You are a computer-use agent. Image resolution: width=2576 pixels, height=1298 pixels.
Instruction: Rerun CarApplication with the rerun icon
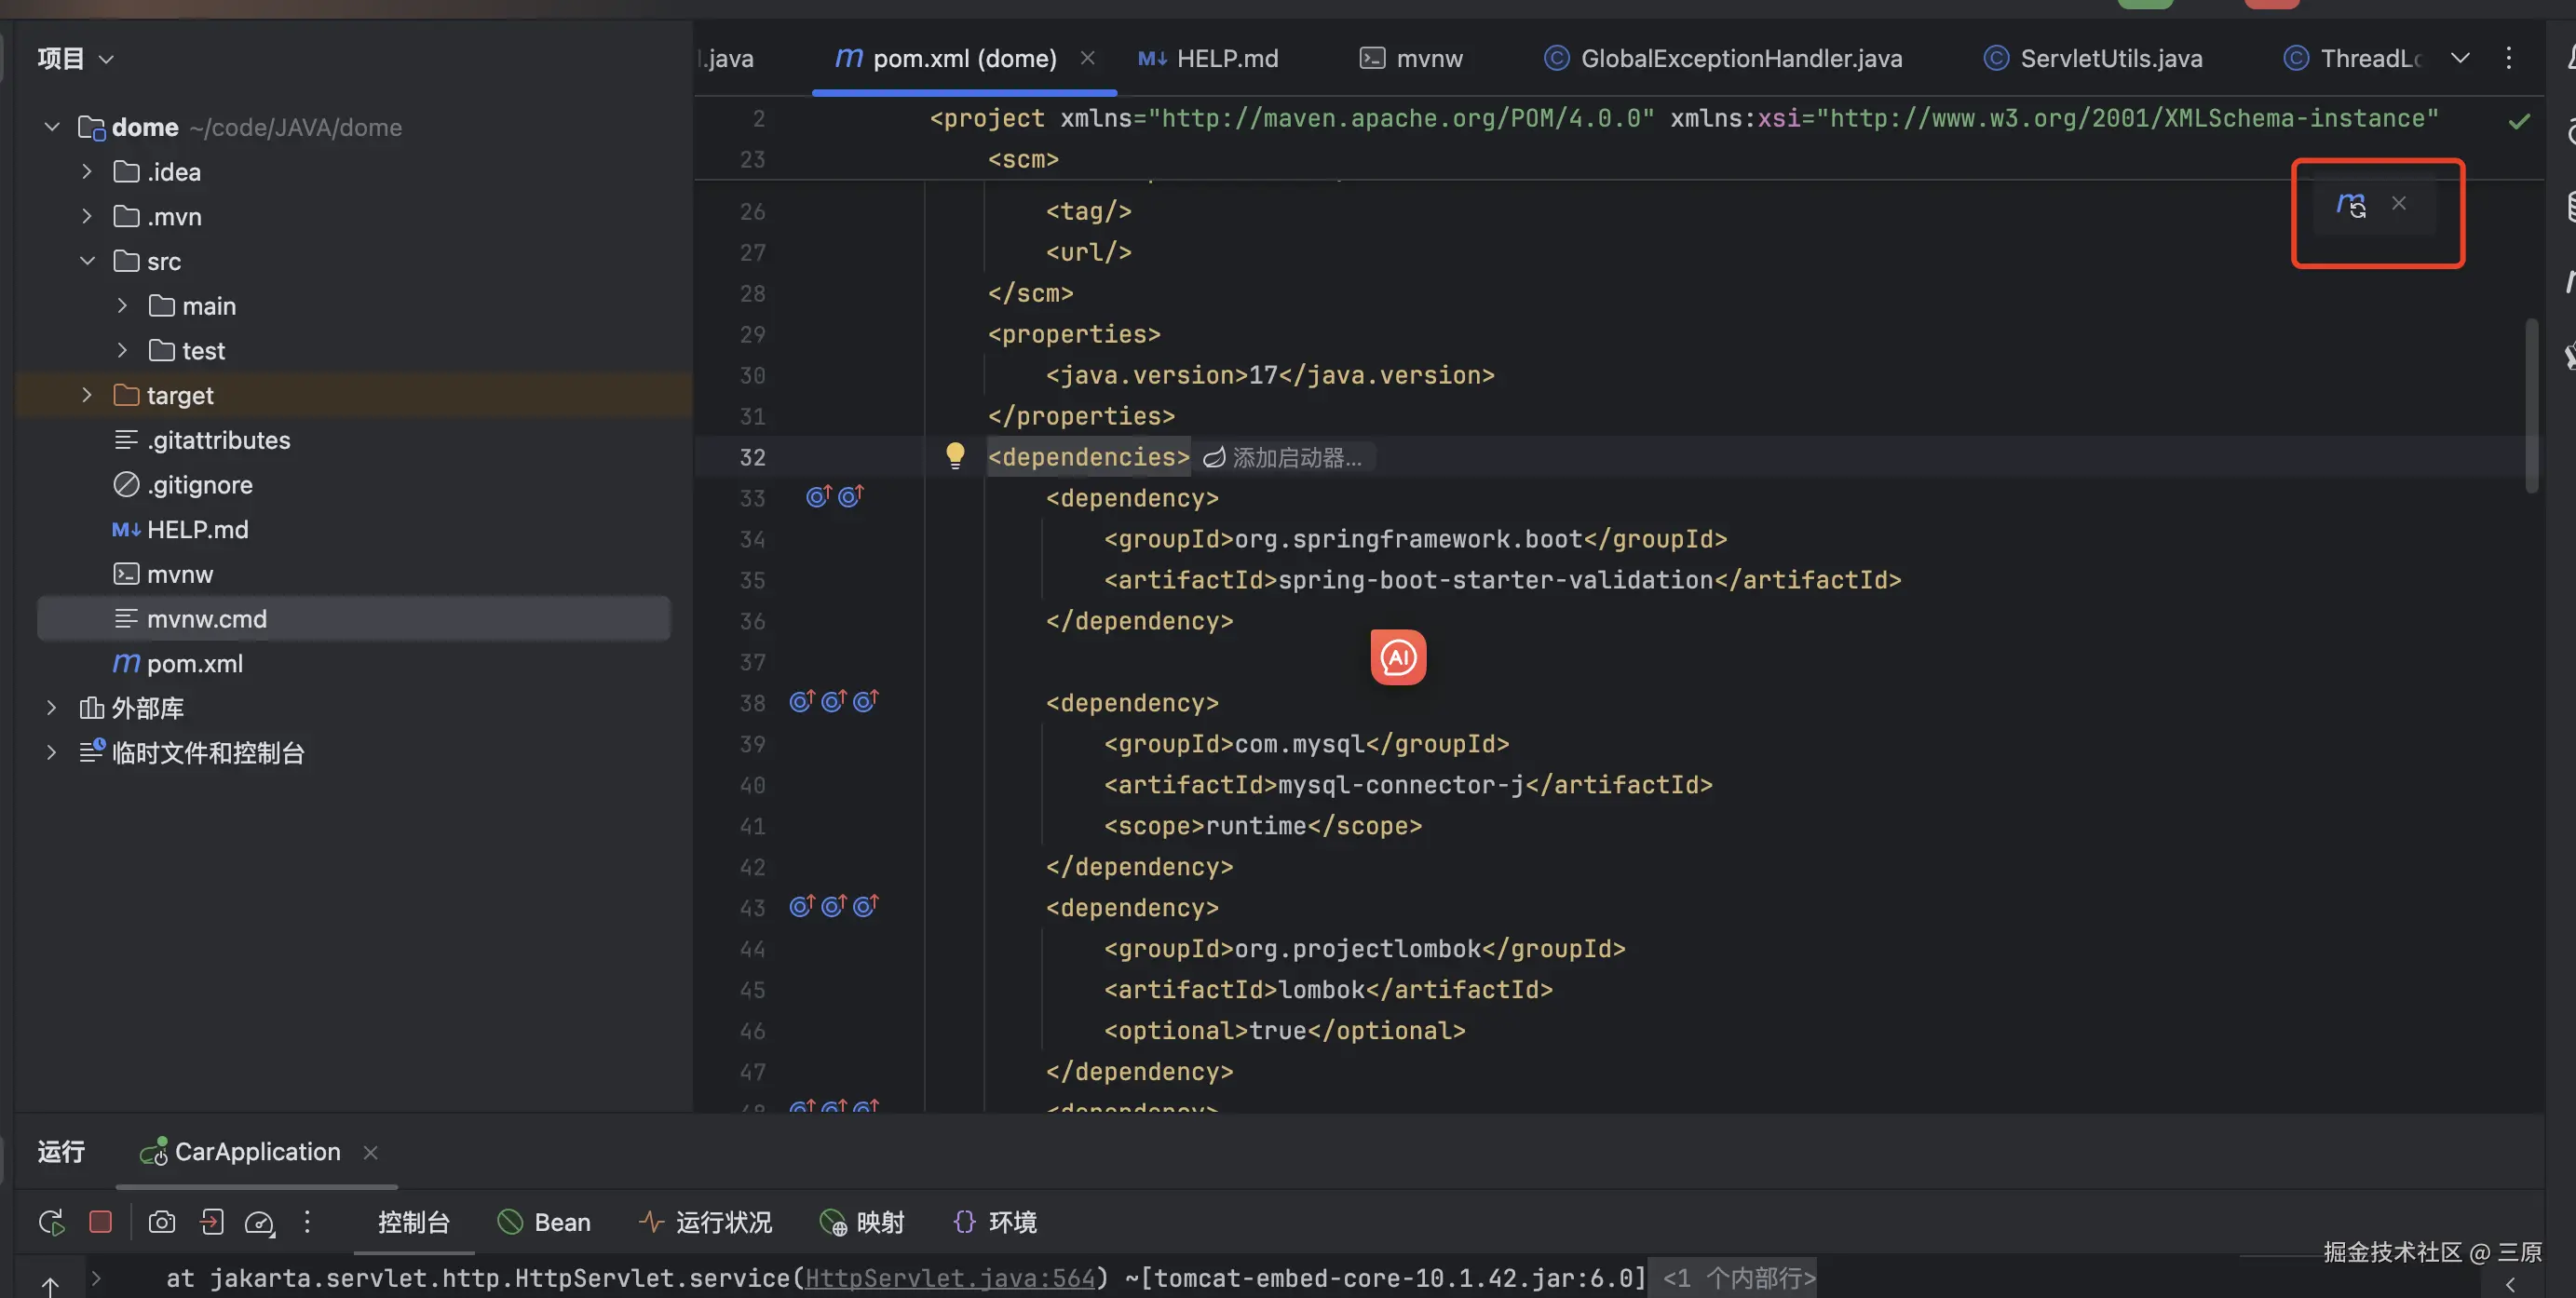pos(51,1222)
